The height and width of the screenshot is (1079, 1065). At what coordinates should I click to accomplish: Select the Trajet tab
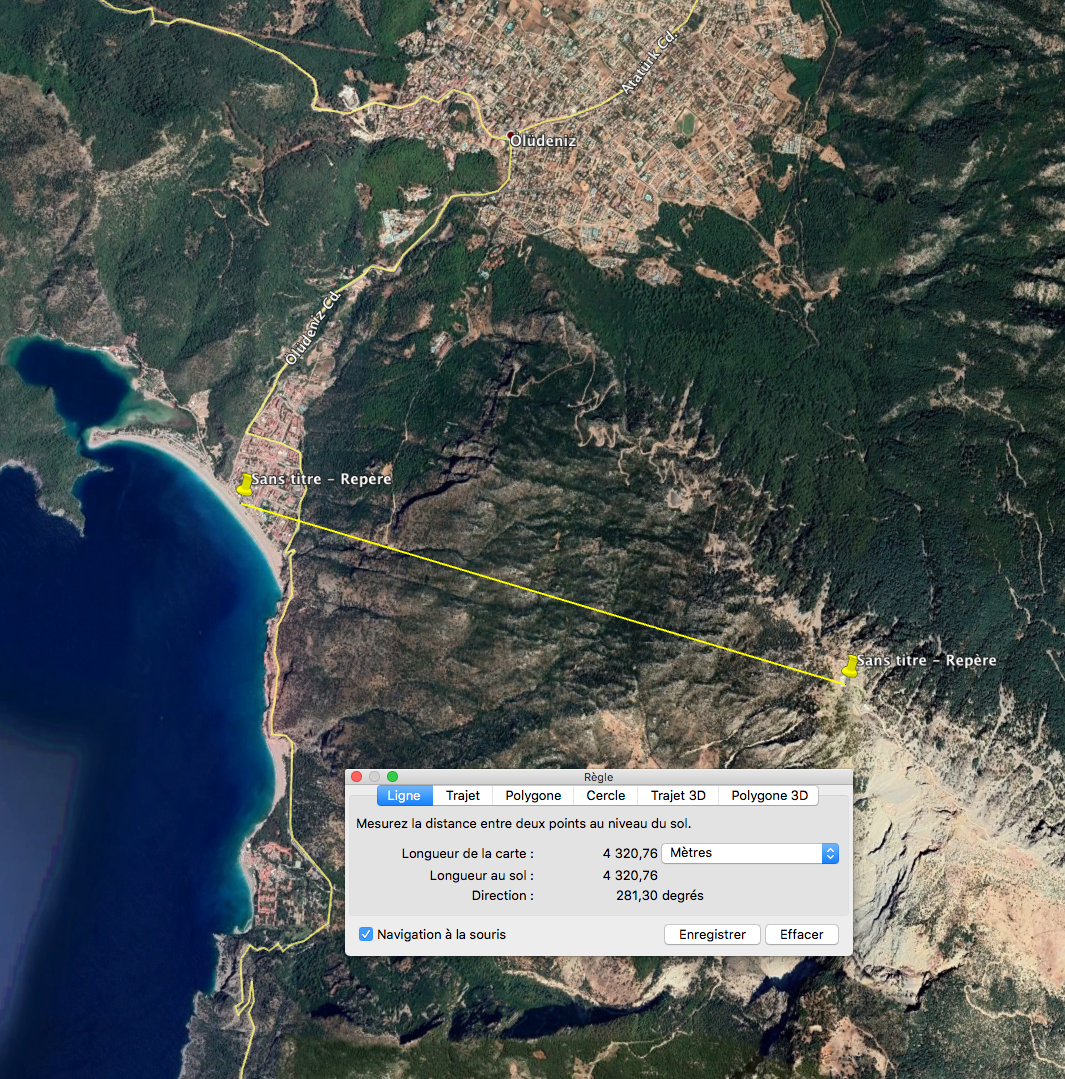click(463, 795)
